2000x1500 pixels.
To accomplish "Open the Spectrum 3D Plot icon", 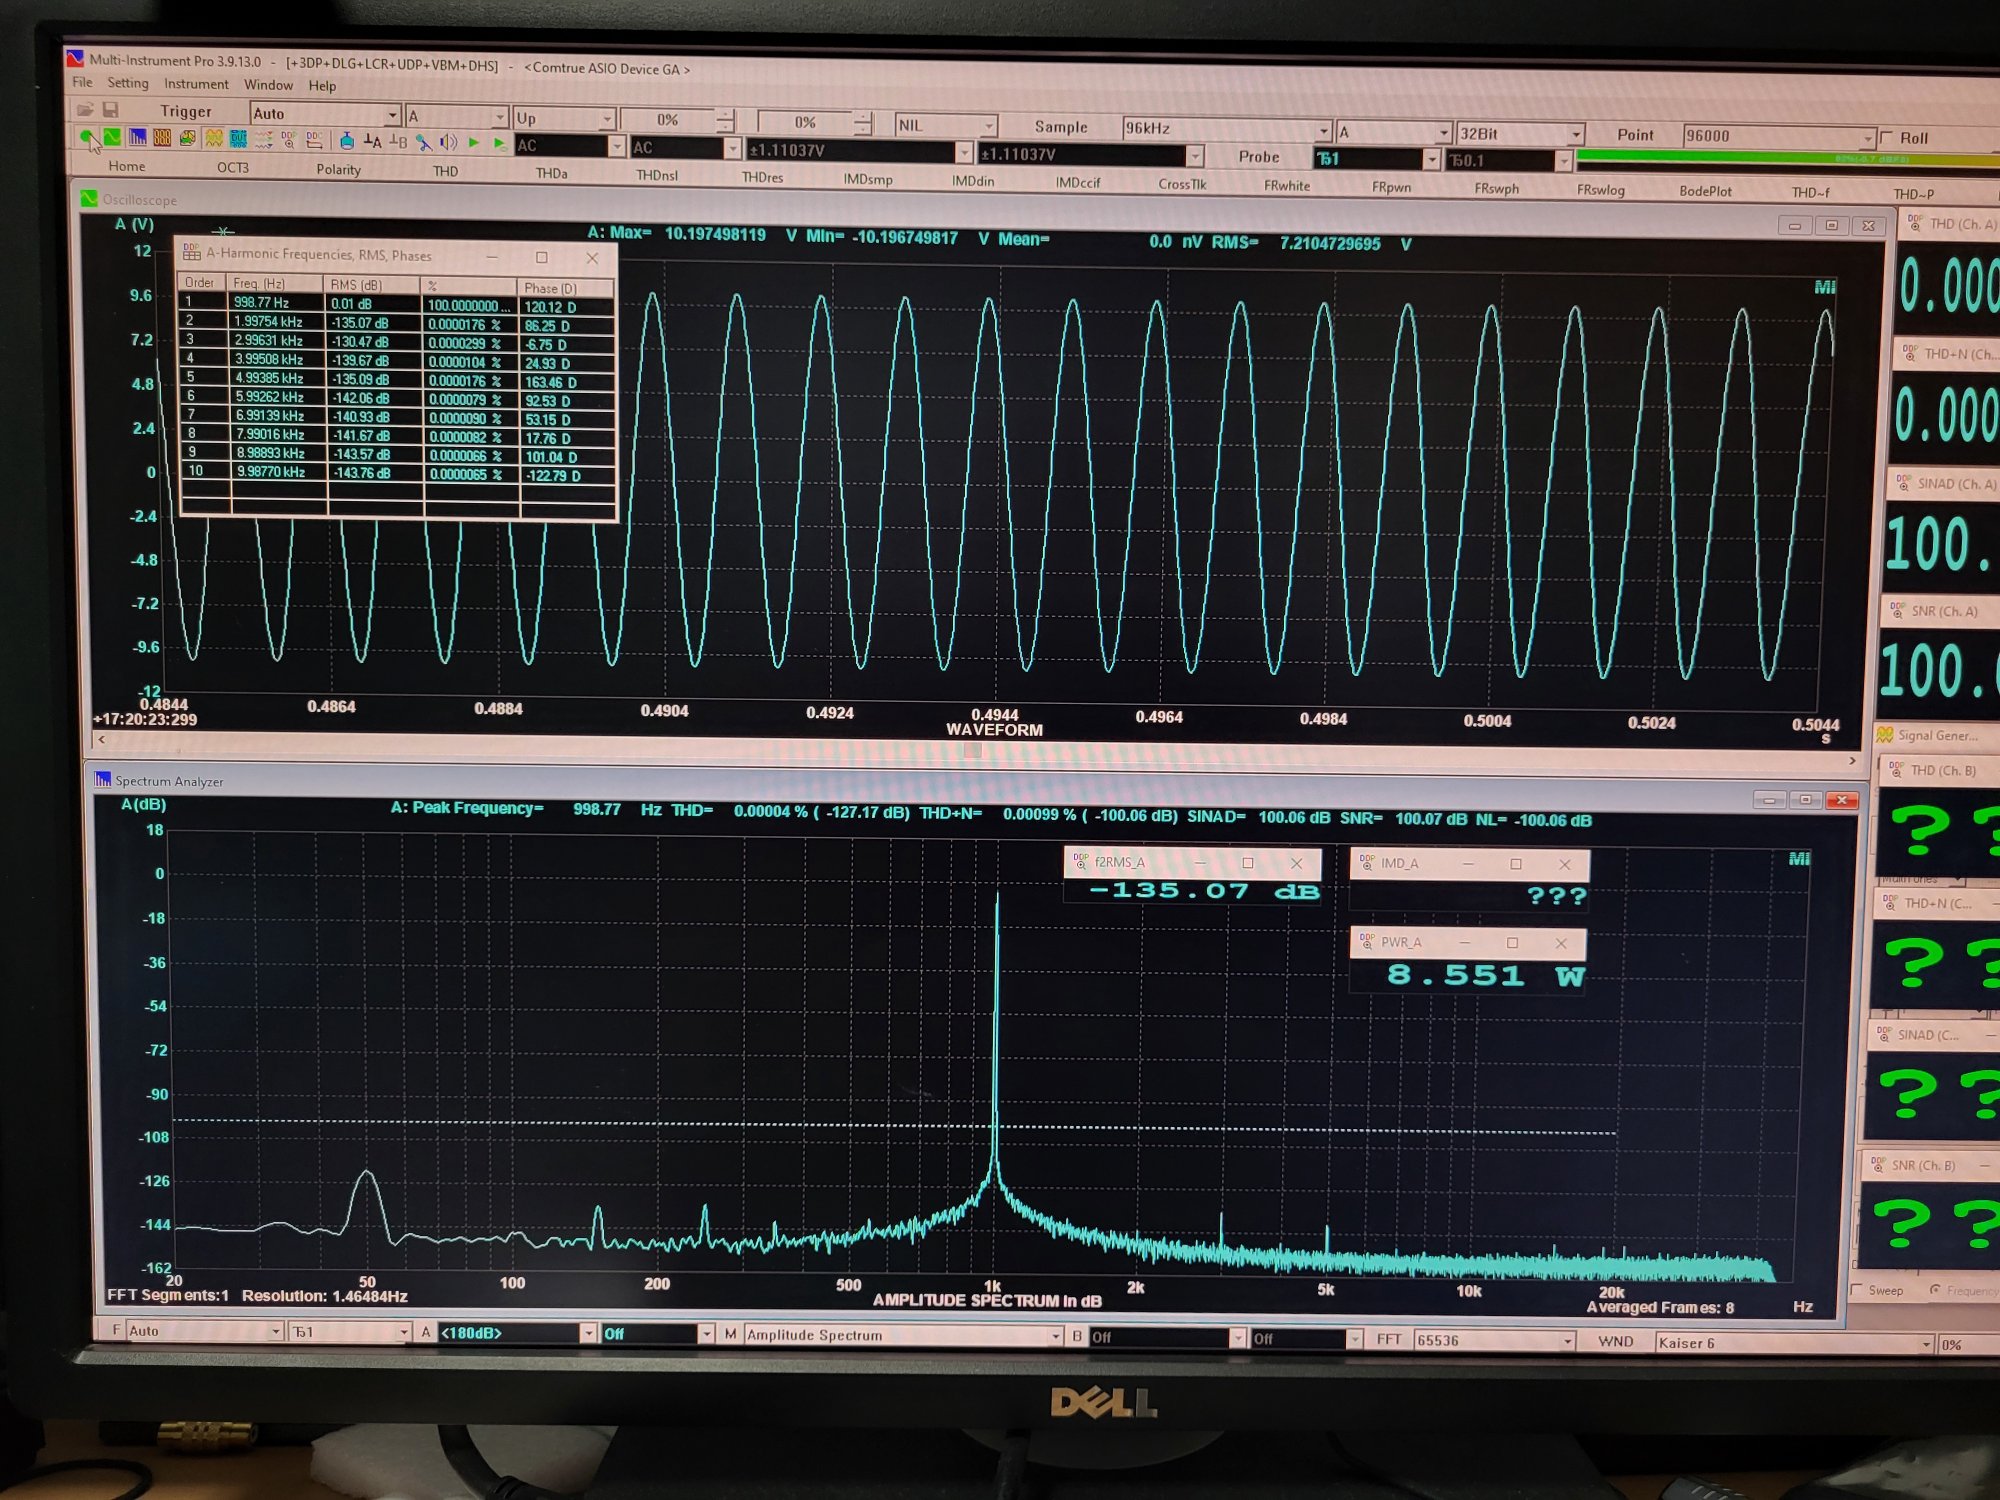I will tap(187, 138).
